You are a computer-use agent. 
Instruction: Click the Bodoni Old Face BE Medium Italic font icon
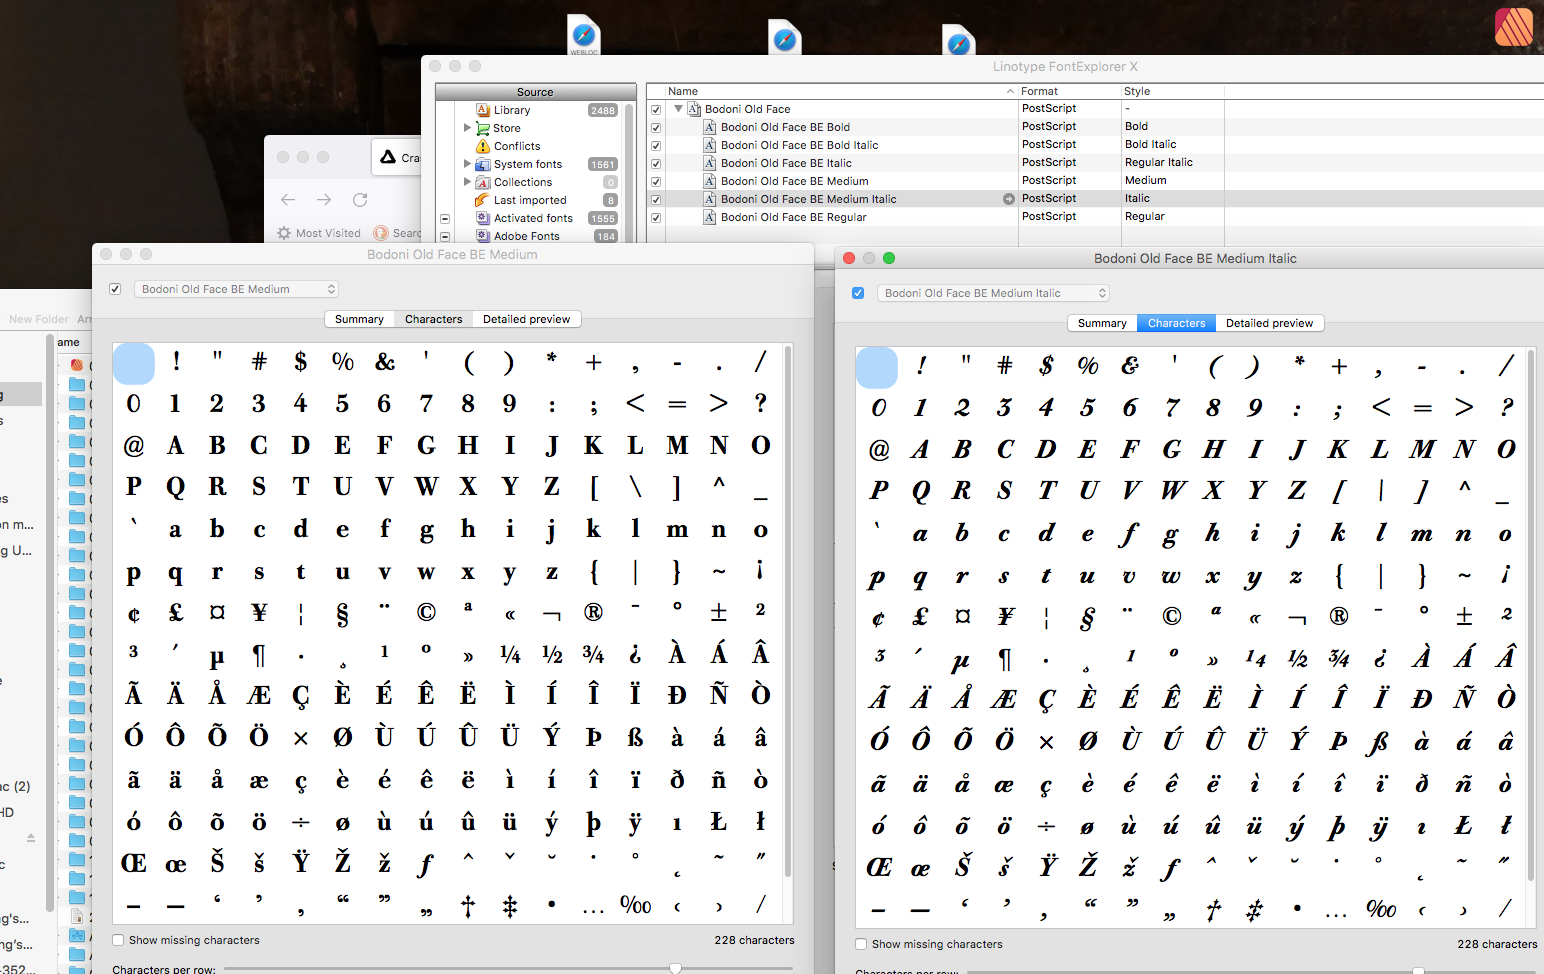(710, 199)
